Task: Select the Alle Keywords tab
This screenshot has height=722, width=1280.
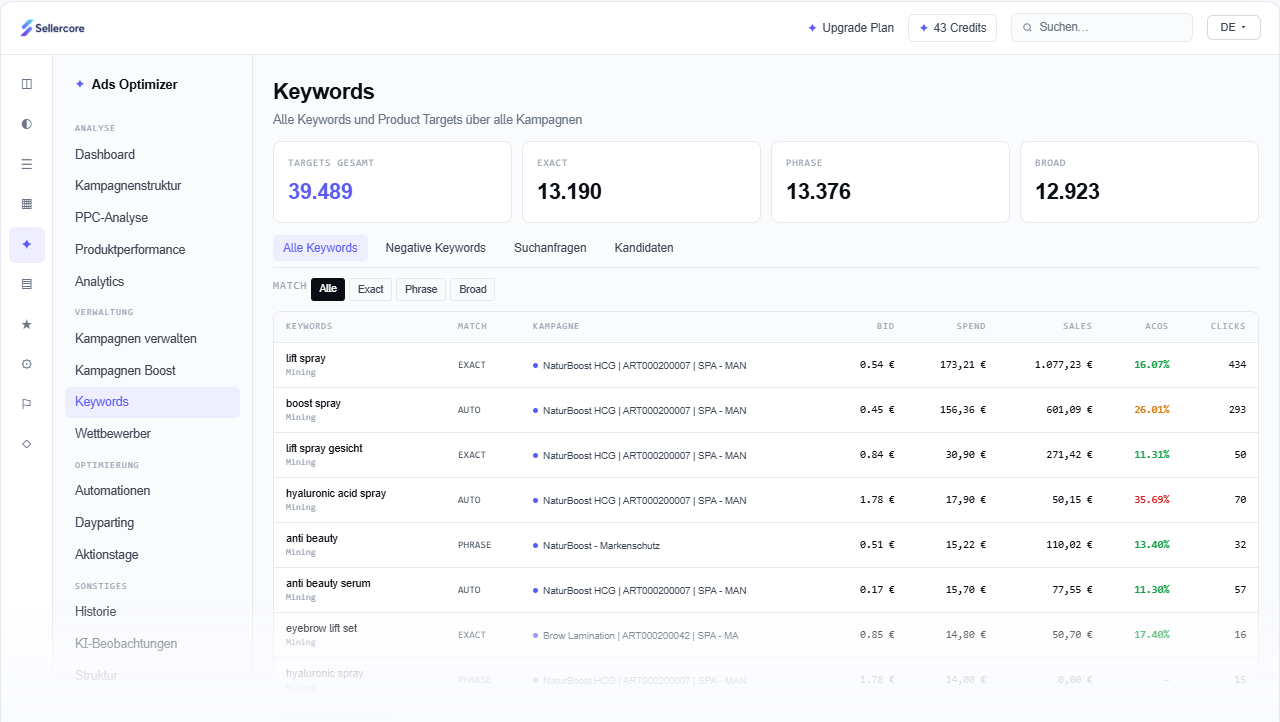Action: pyautogui.click(x=320, y=248)
